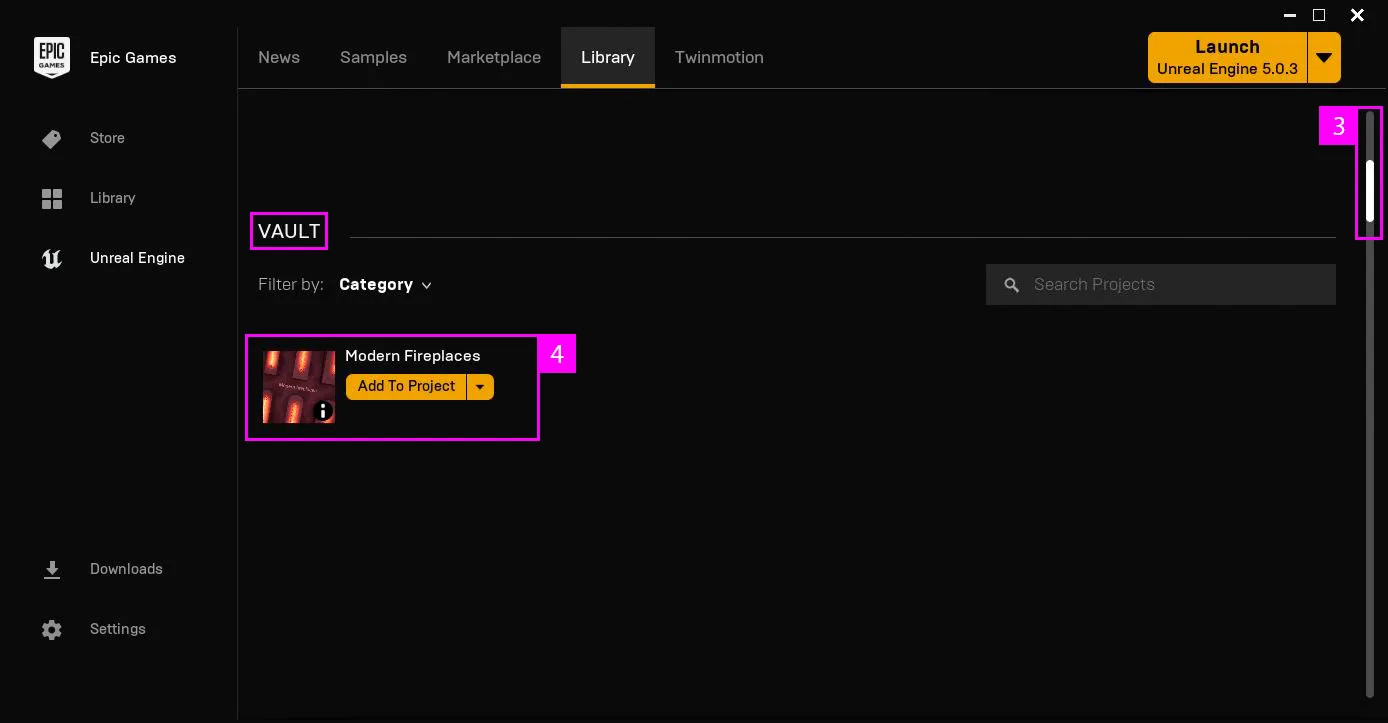Close the Epic Games Launcher window
This screenshot has height=723, width=1388.
click(1357, 15)
